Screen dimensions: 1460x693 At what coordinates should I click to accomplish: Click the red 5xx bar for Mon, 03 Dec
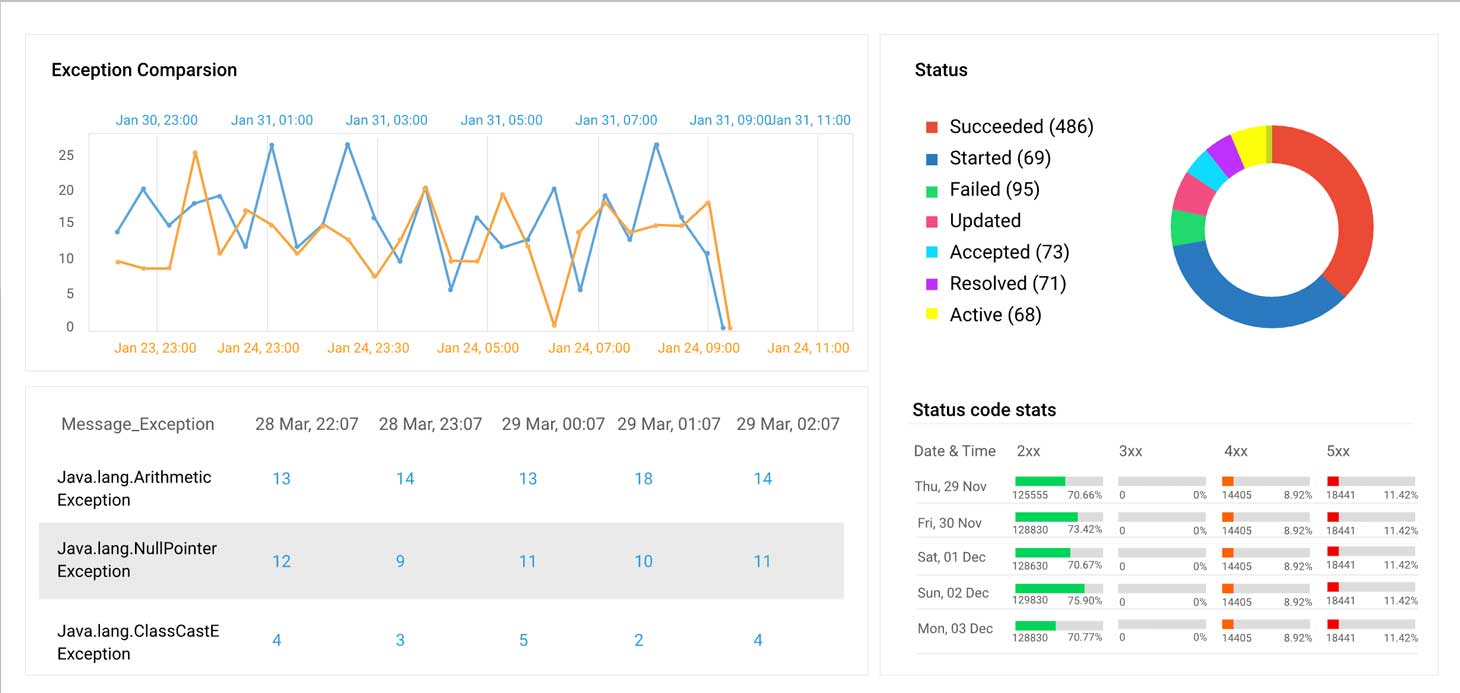pos(1333,622)
